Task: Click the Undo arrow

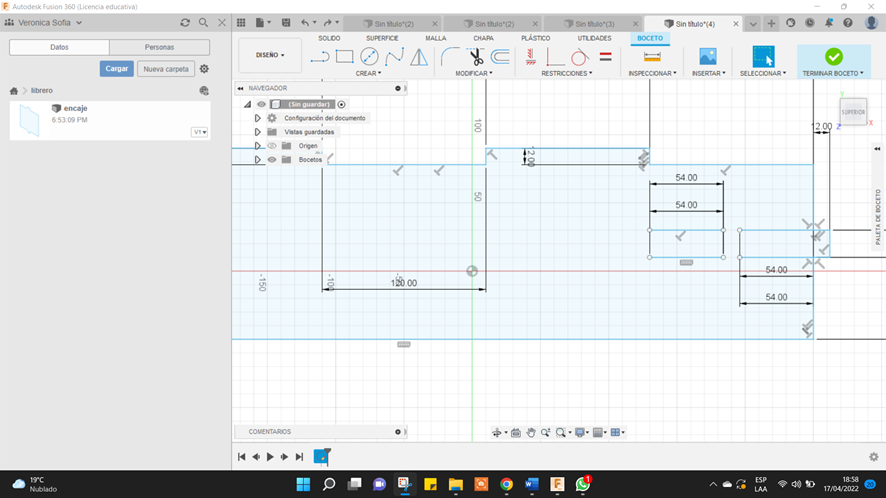Action: [x=305, y=23]
